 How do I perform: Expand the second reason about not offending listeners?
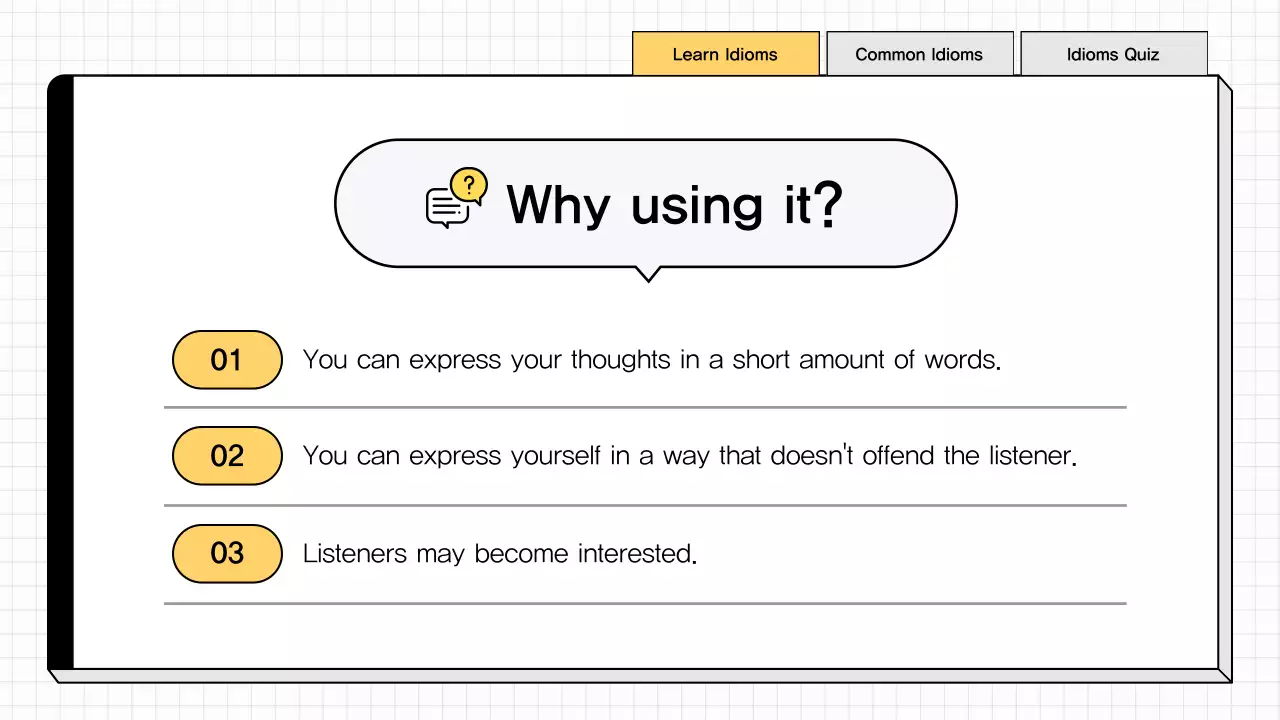coord(690,456)
